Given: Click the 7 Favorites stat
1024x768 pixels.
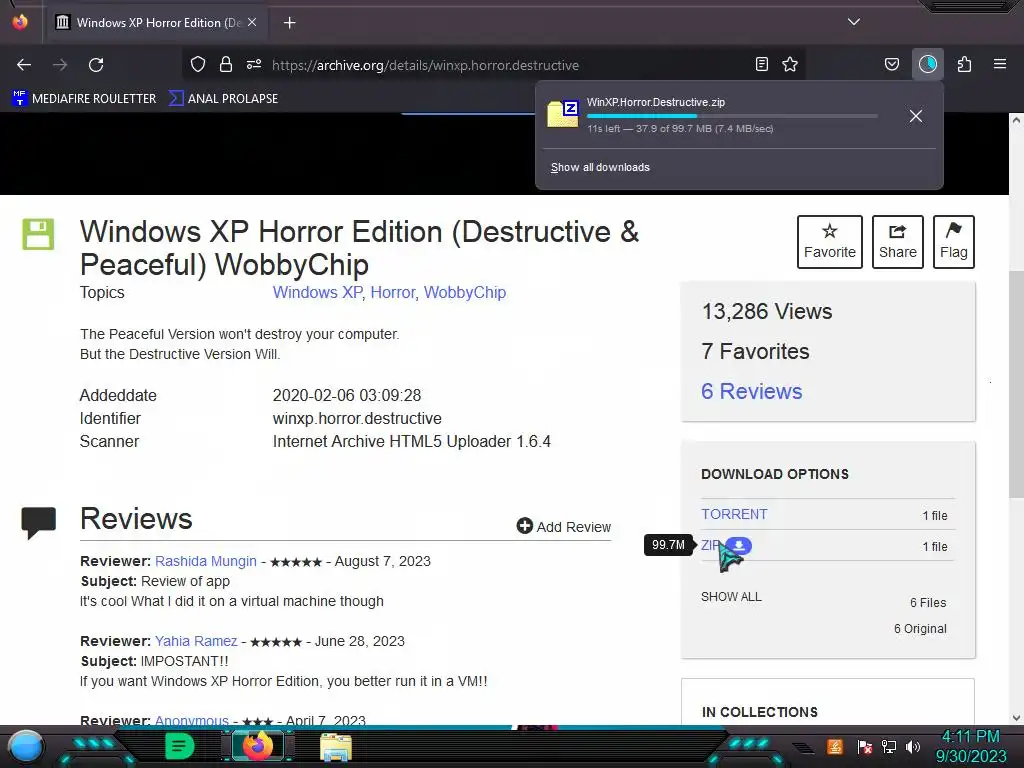Looking at the screenshot, I should pos(755,351).
